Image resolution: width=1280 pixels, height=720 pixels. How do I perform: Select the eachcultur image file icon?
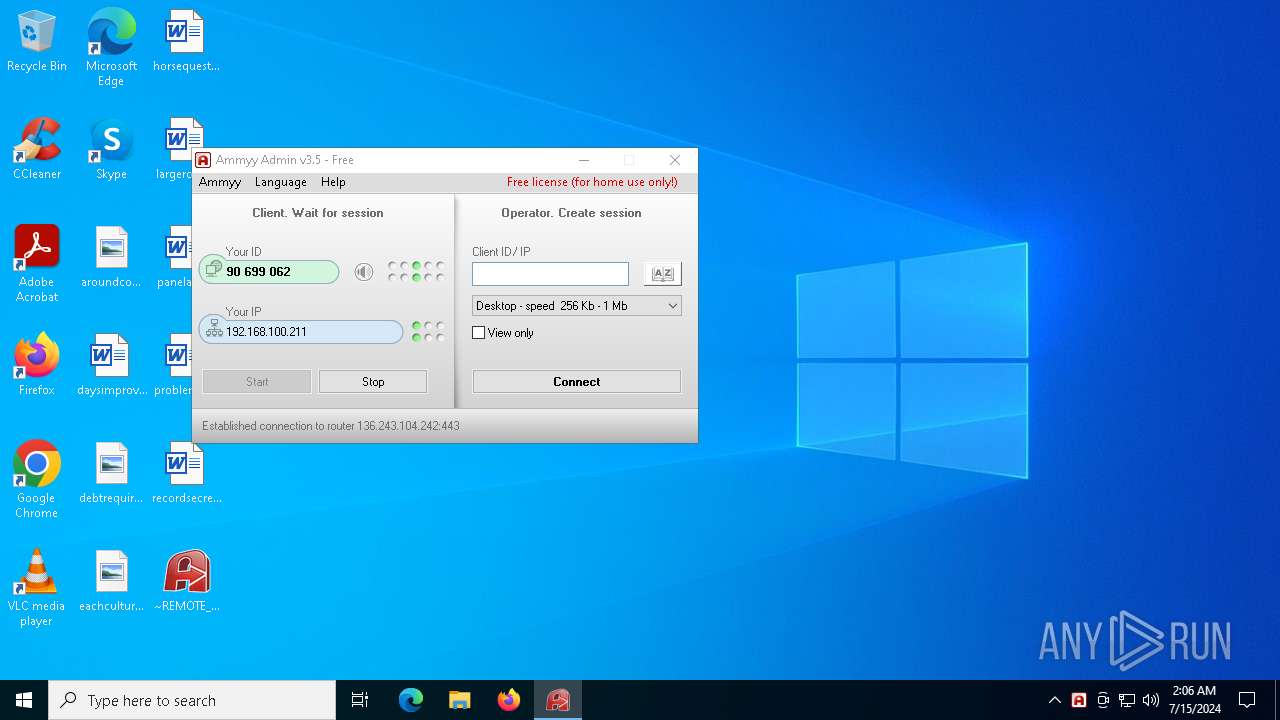coord(111,582)
